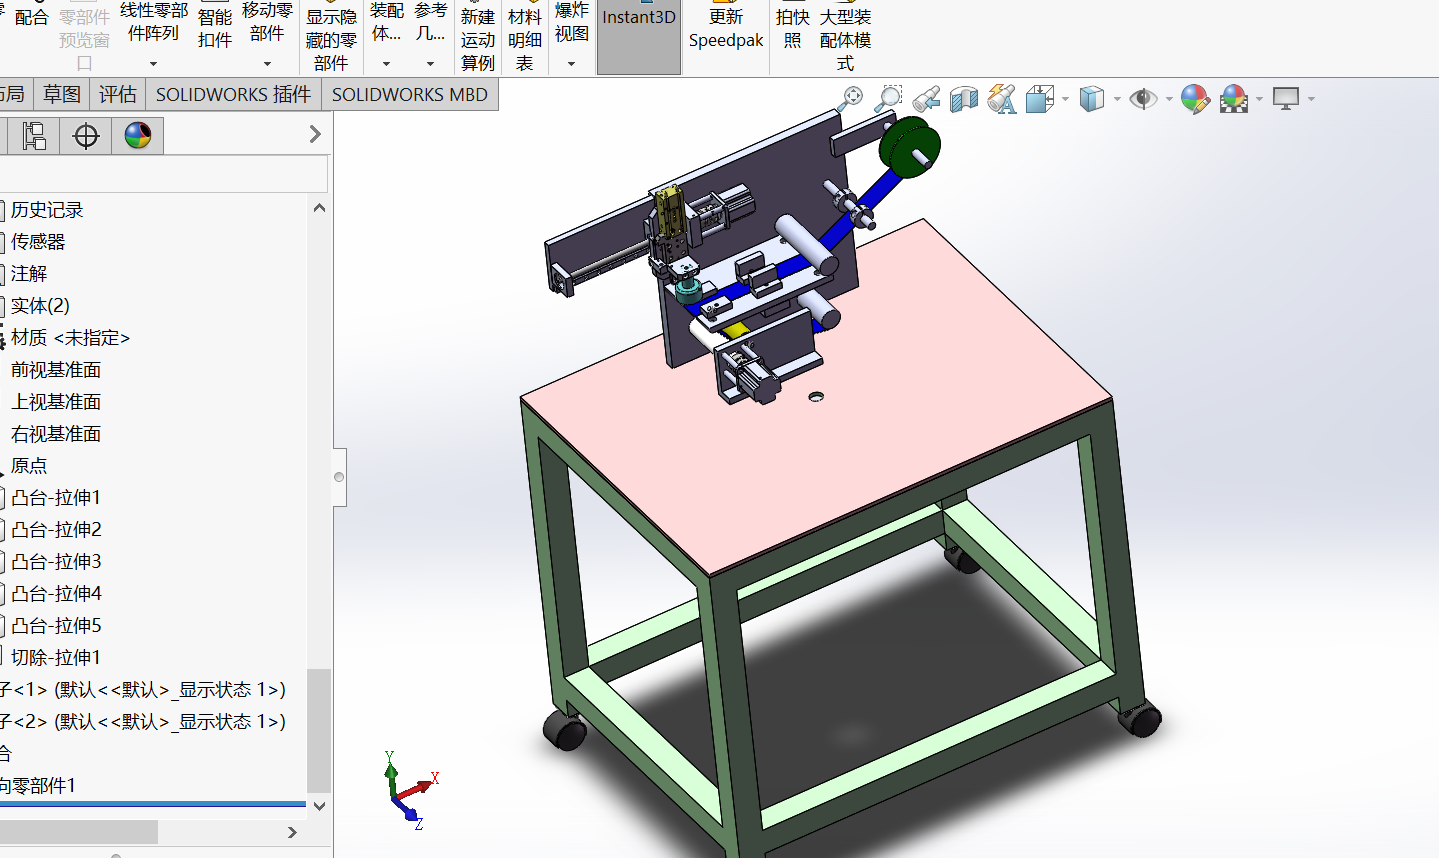Click the 线性零部件阵列 command
The height and width of the screenshot is (858, 1439).
click(153, 22)
